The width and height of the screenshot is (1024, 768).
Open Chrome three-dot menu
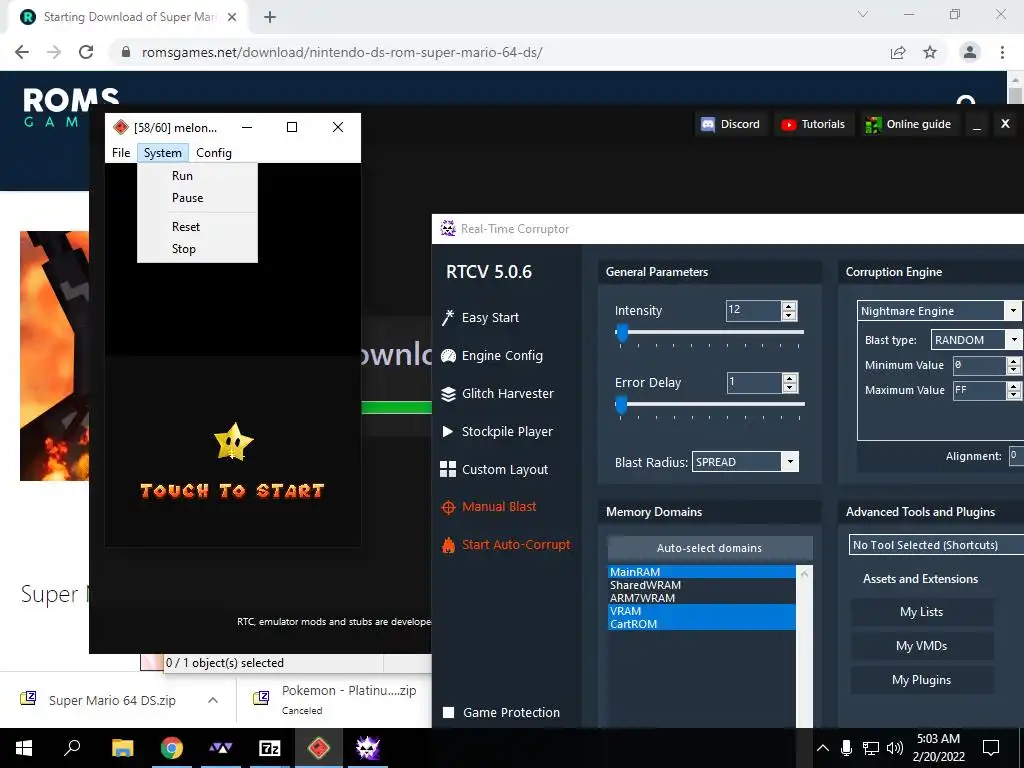(1002, 52)
